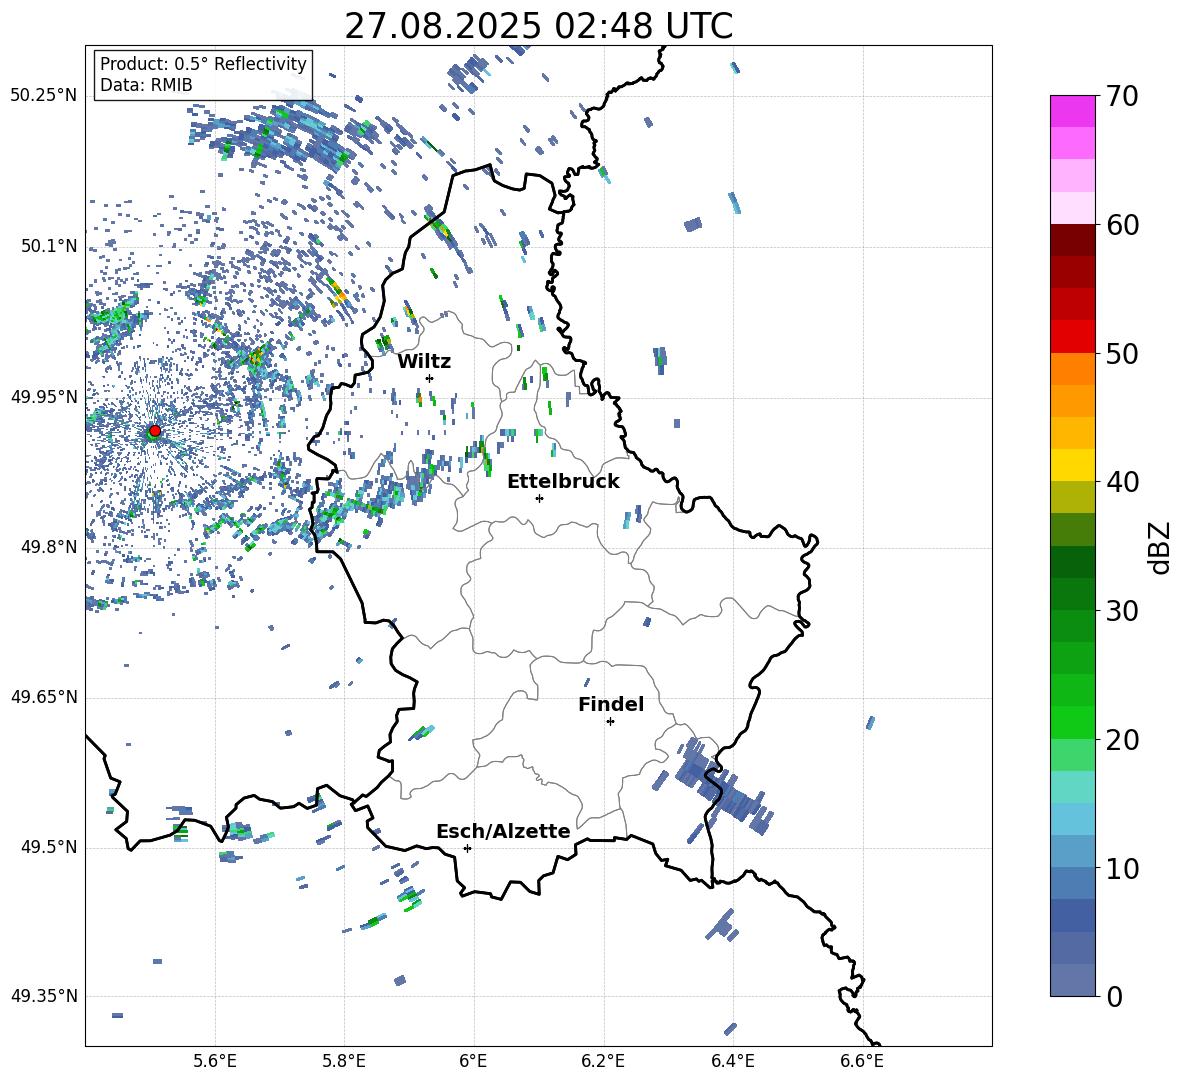Click the 'Data: RMIB' text
1184x1081 pixels.
146,85
